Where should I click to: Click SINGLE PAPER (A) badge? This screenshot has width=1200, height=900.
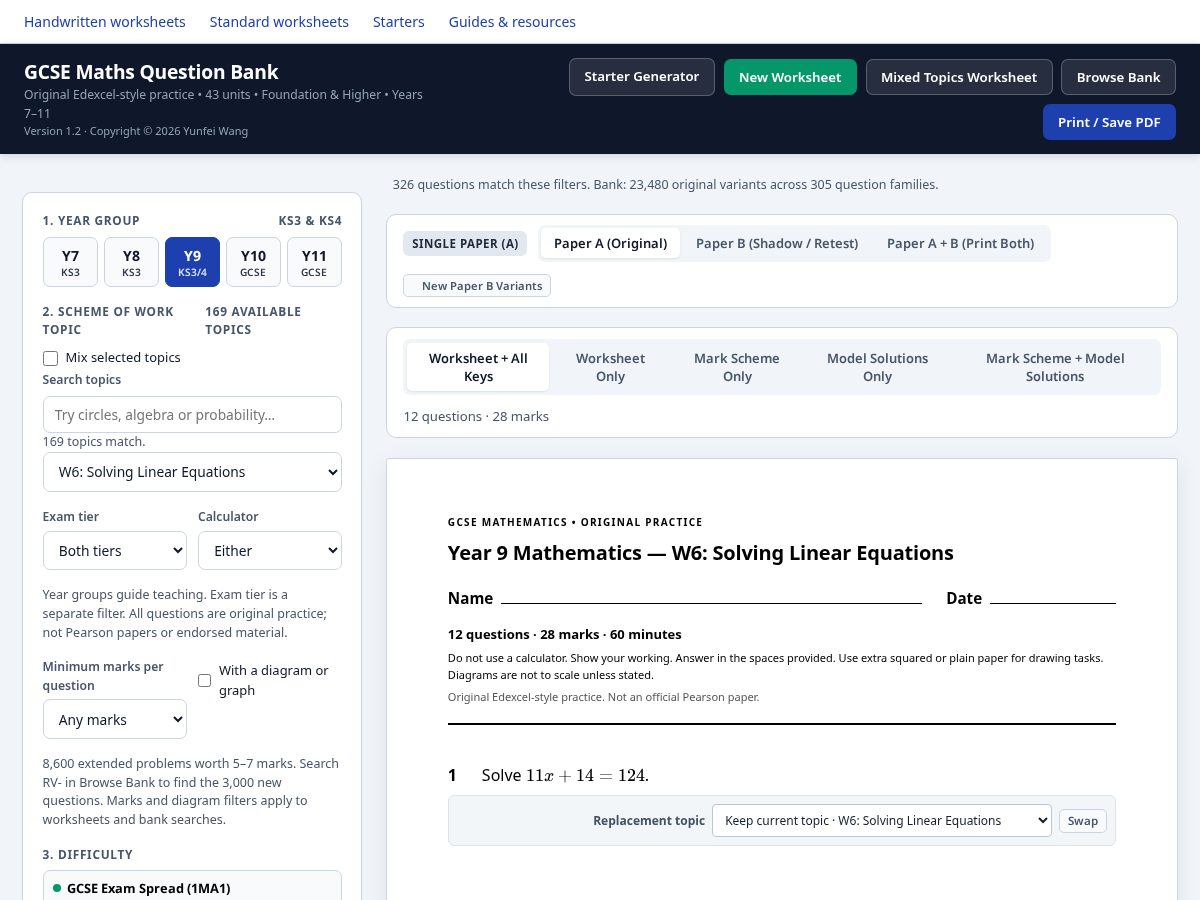coord(465,243)
